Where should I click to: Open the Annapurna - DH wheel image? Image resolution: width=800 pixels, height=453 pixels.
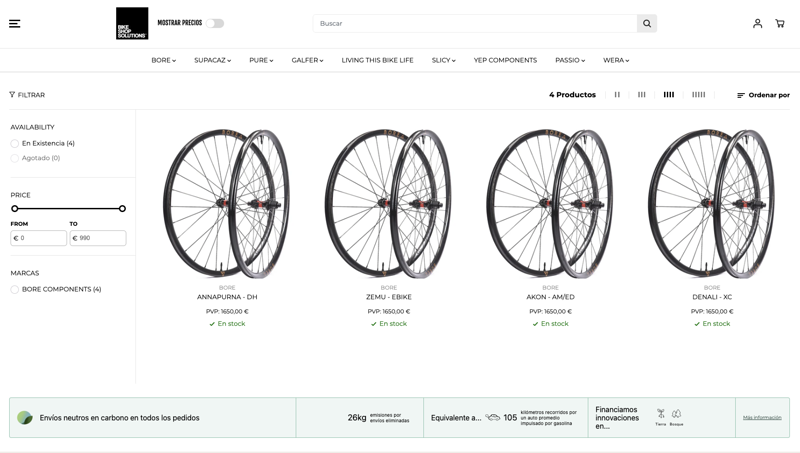[x=227, y=203]
